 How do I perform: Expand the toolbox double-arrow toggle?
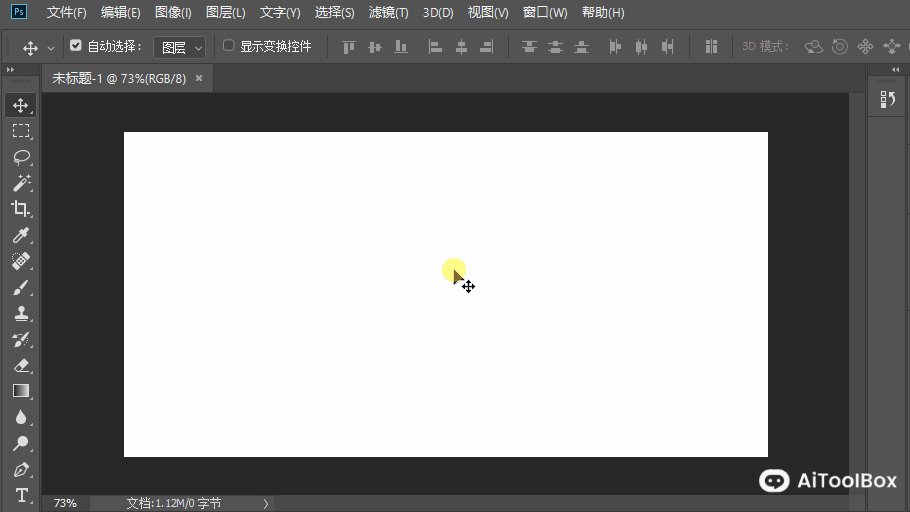pos(10,70)
